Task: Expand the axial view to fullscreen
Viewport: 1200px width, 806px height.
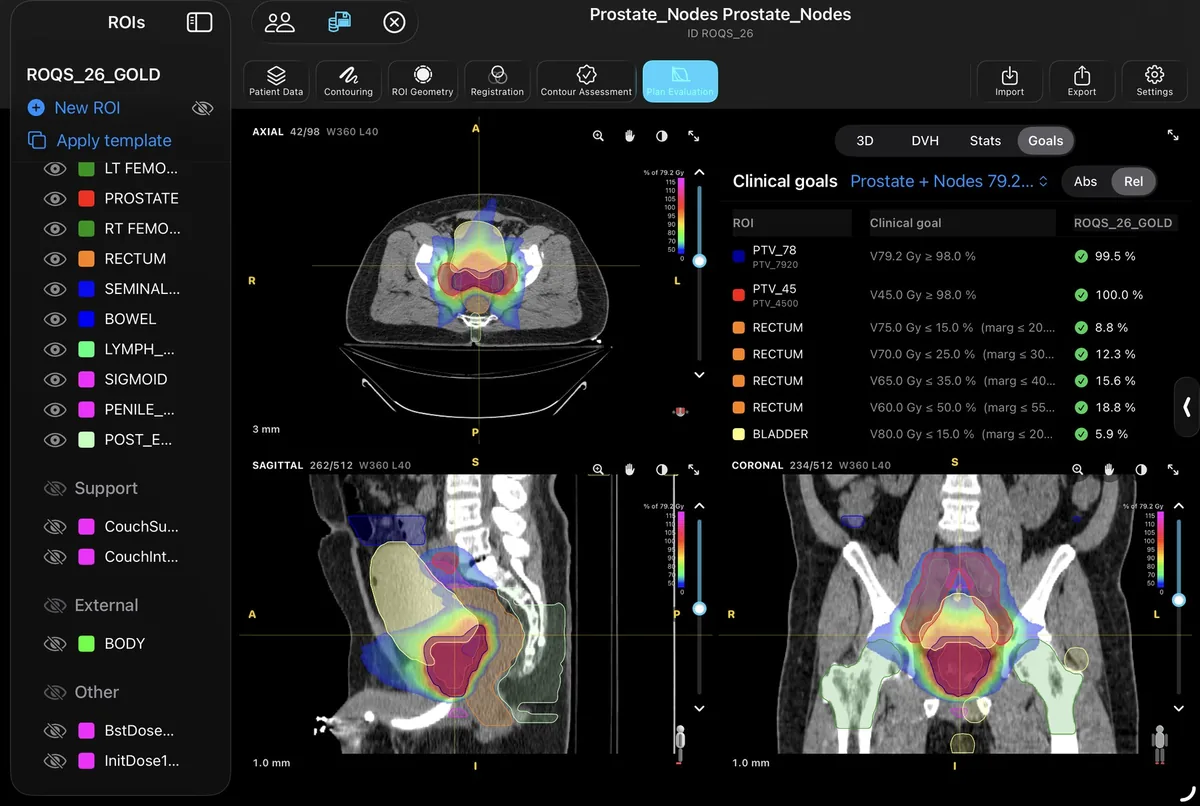Action: click(693, 135)
